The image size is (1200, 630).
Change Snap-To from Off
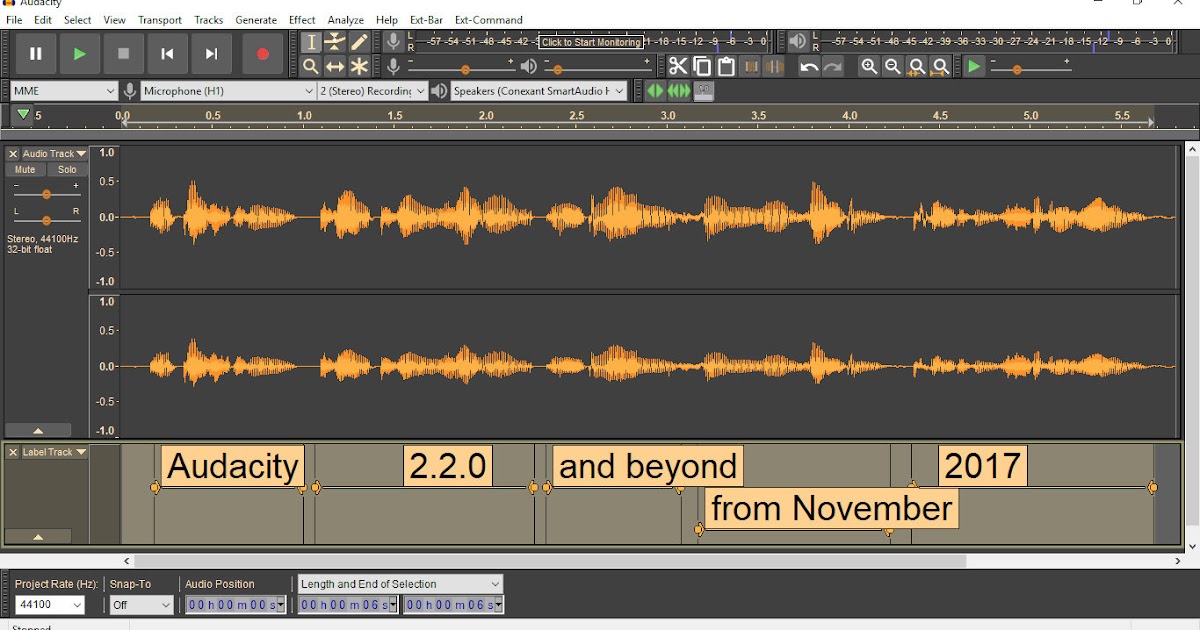(x=140, y=604)
